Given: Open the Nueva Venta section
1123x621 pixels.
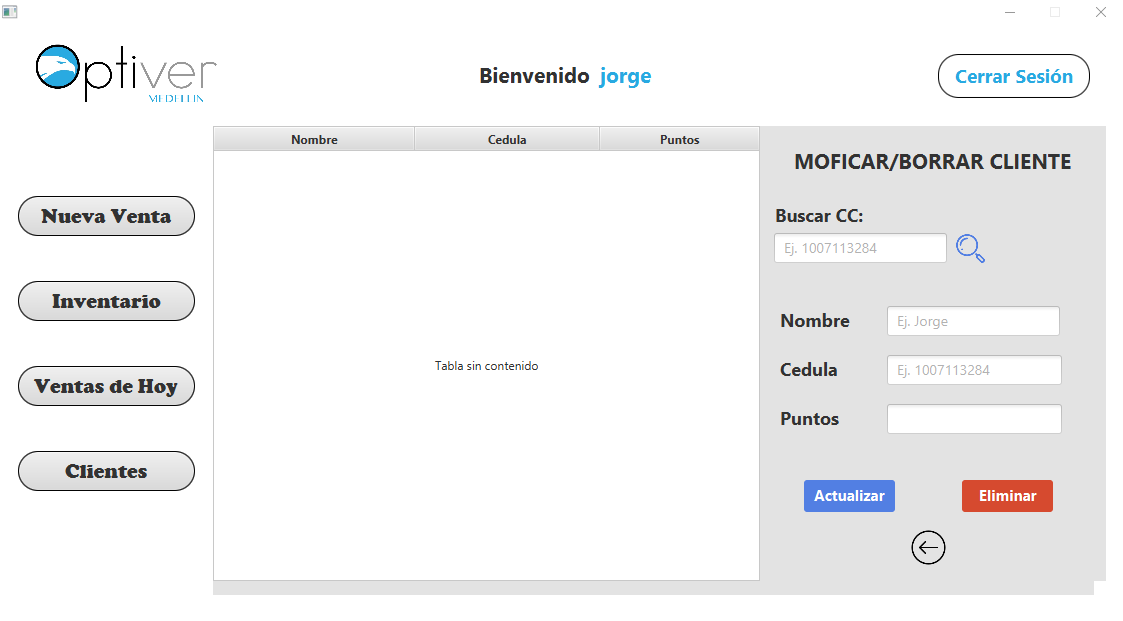Looking at the screenshot, I should [106, 215].
